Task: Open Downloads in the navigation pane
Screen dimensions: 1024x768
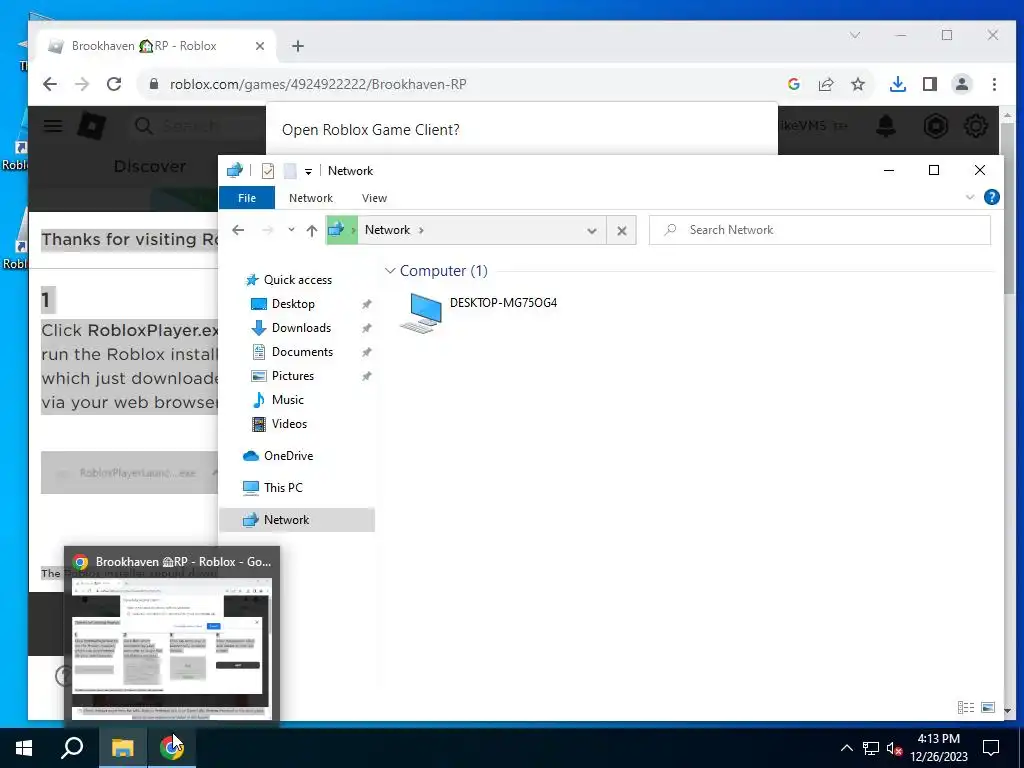Action: pyautogui.click(x=301, y=328)
